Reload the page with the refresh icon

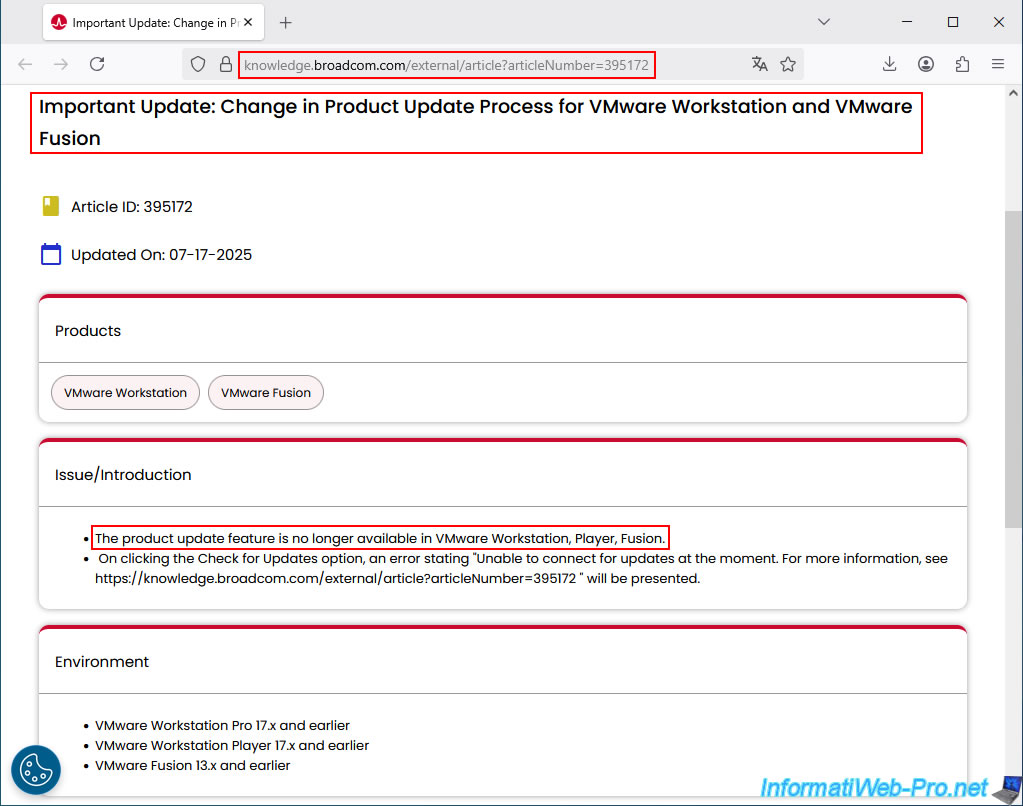tap(97, 64)
